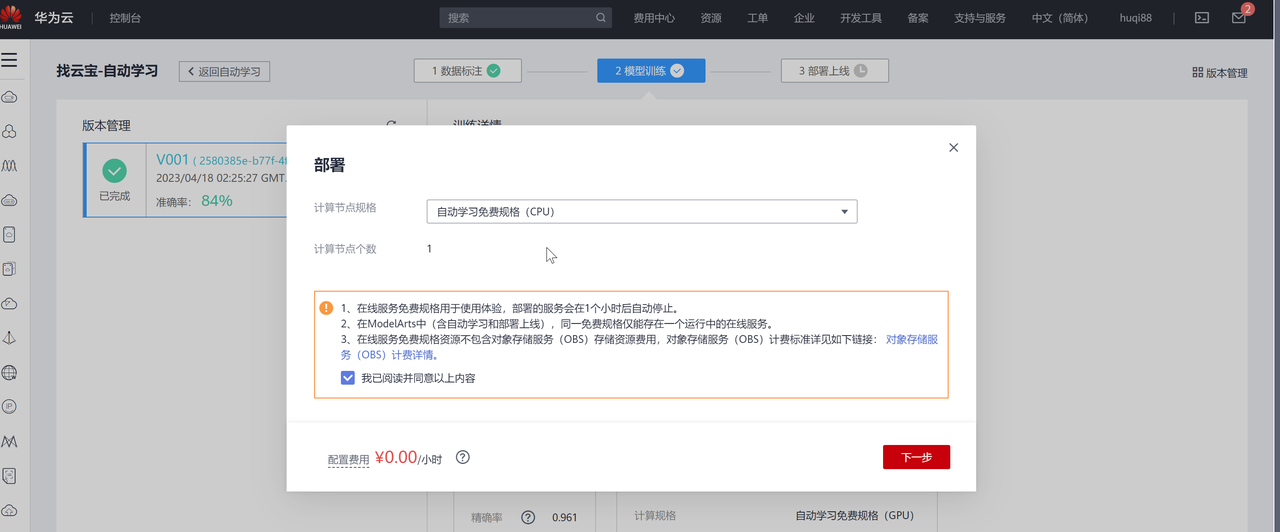Go to step 3 部署上线

tap(834, 71)
